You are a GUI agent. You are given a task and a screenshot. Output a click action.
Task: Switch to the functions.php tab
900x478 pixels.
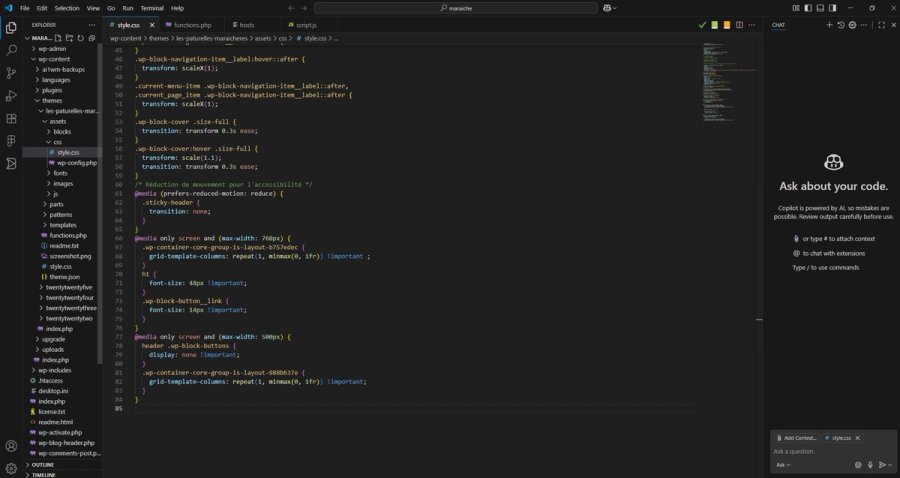[192, 25]
